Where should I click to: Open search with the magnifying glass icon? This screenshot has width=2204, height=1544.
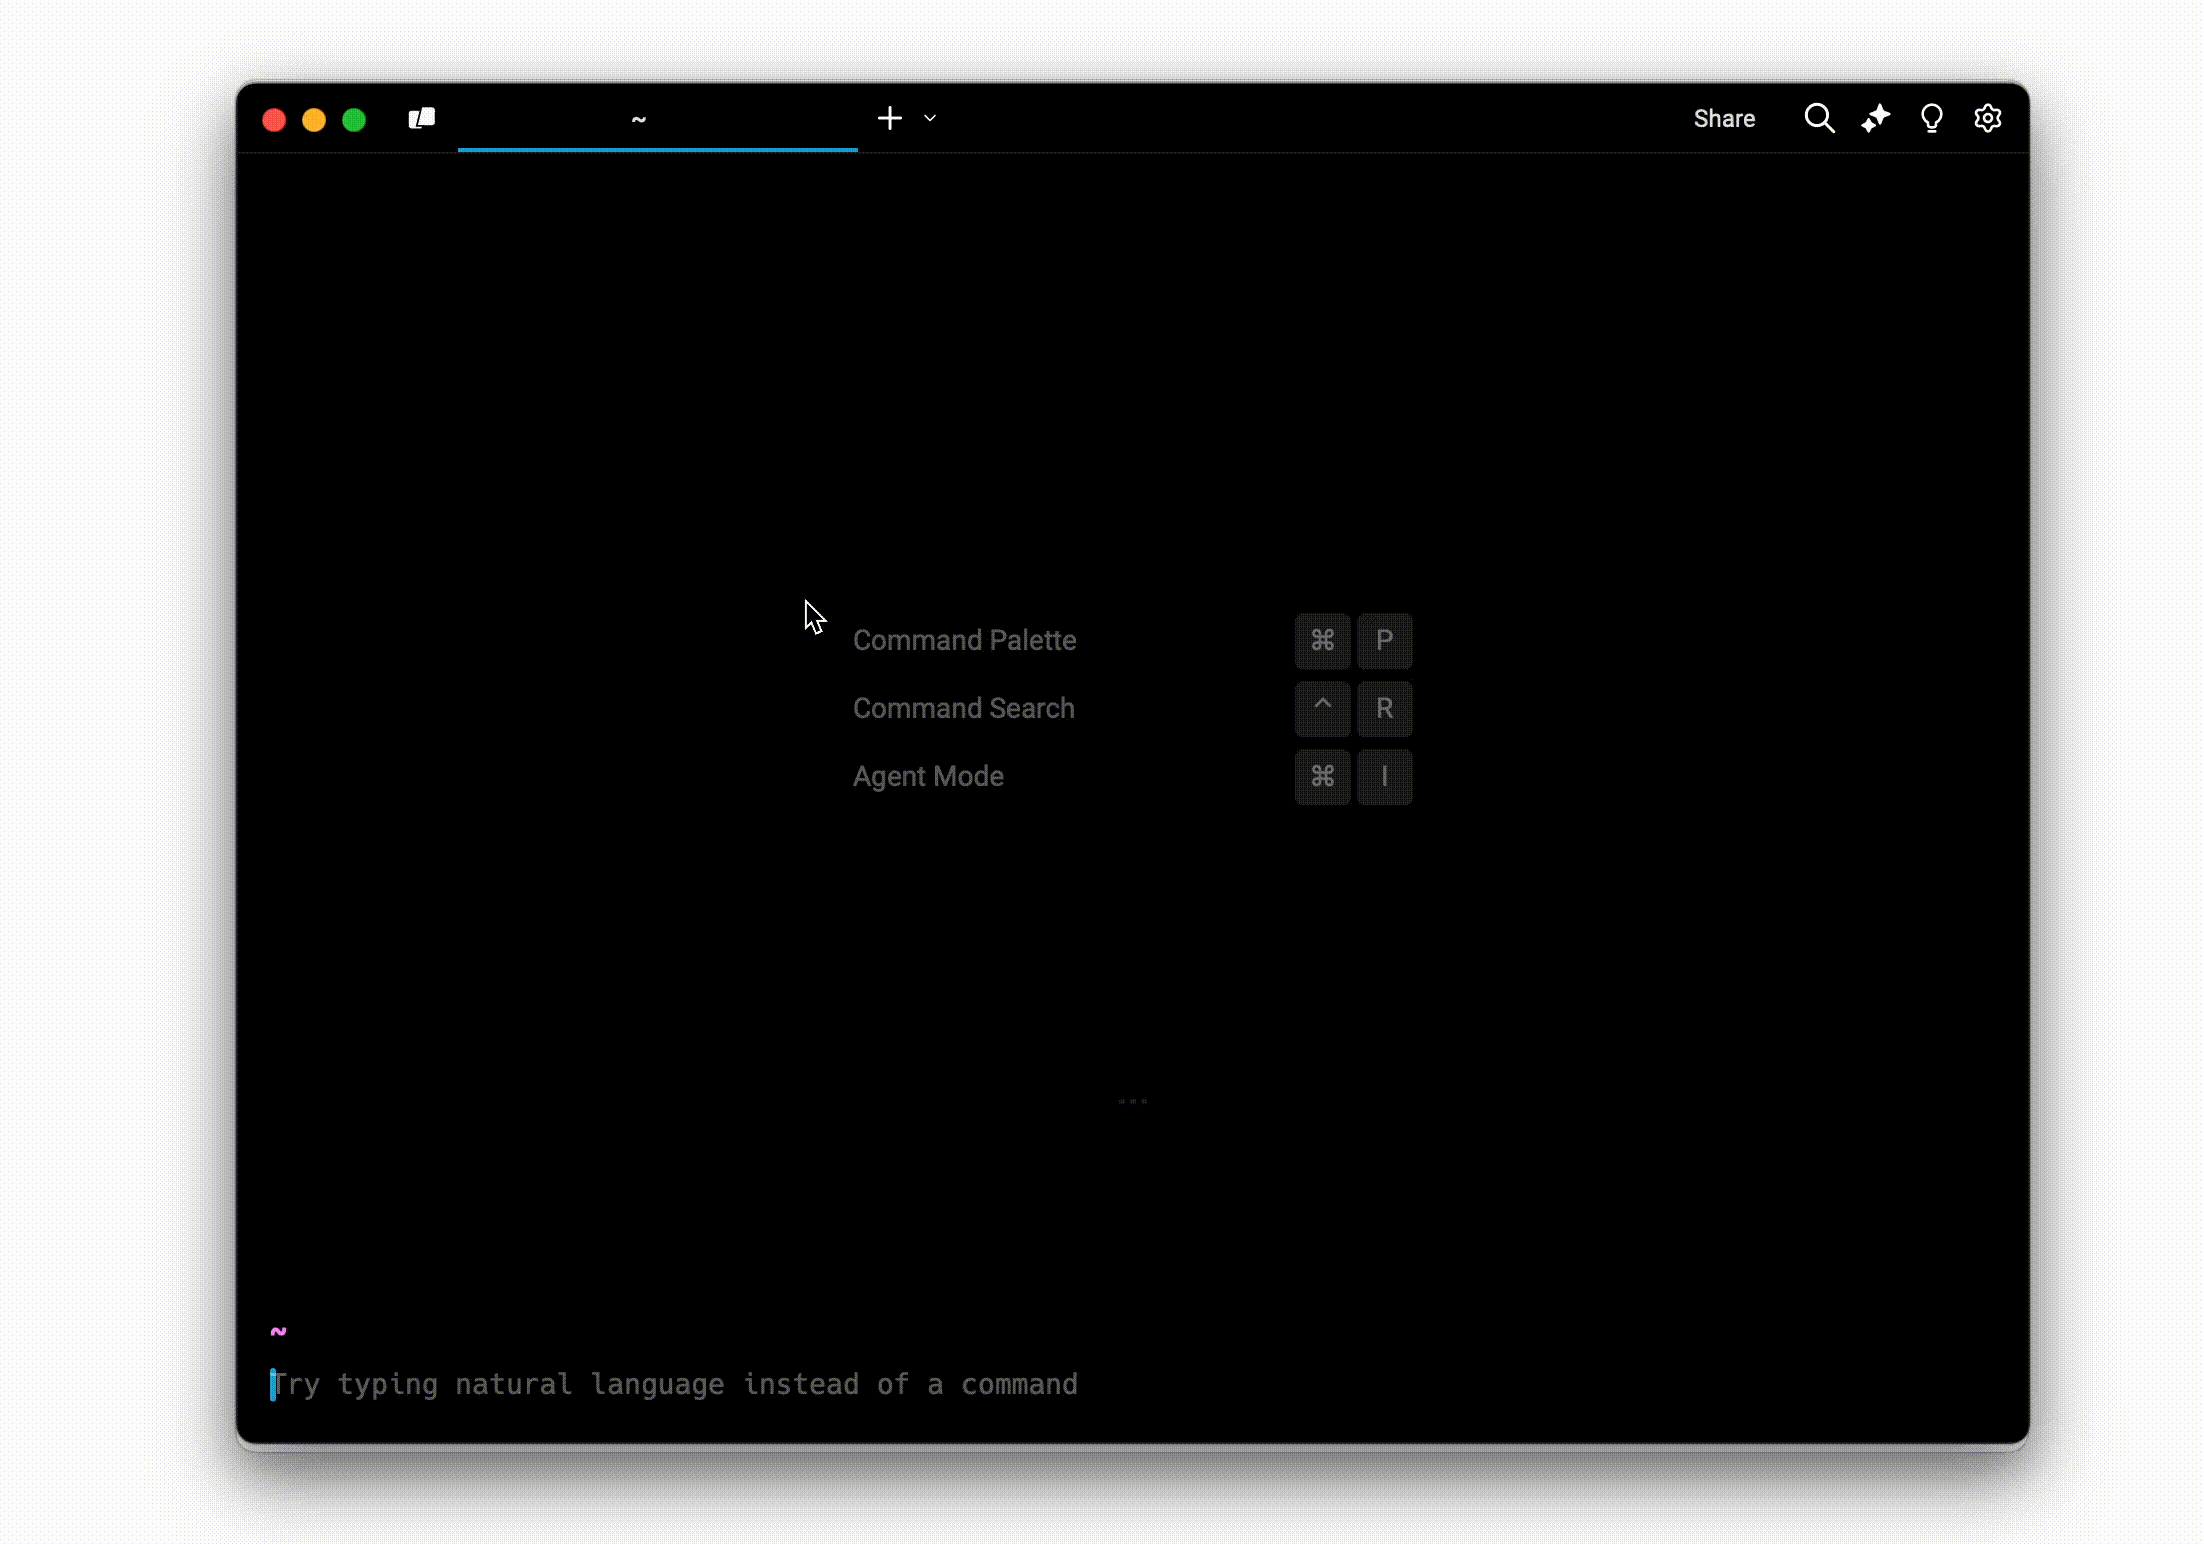(1818, 119)
